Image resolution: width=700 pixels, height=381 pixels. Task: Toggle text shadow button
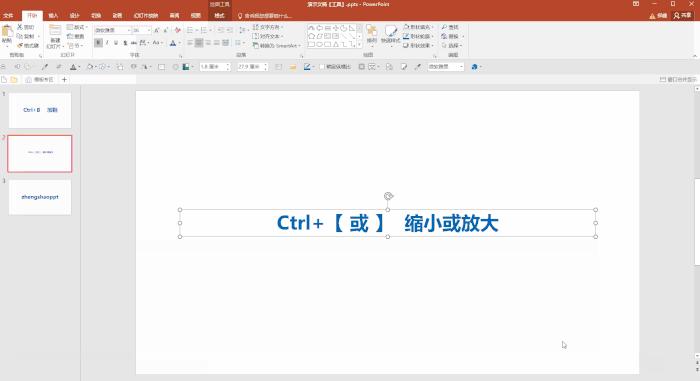(x=125, y=43)
